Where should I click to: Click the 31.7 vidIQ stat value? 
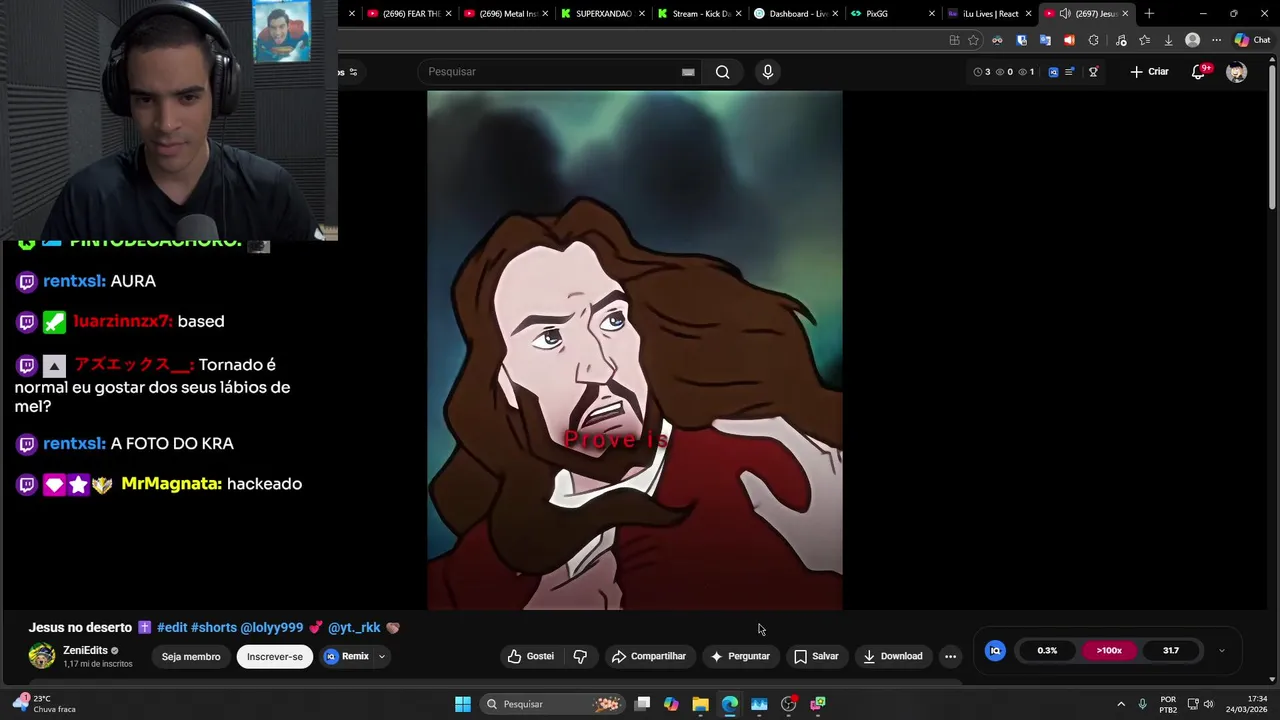coord(1171,650)
